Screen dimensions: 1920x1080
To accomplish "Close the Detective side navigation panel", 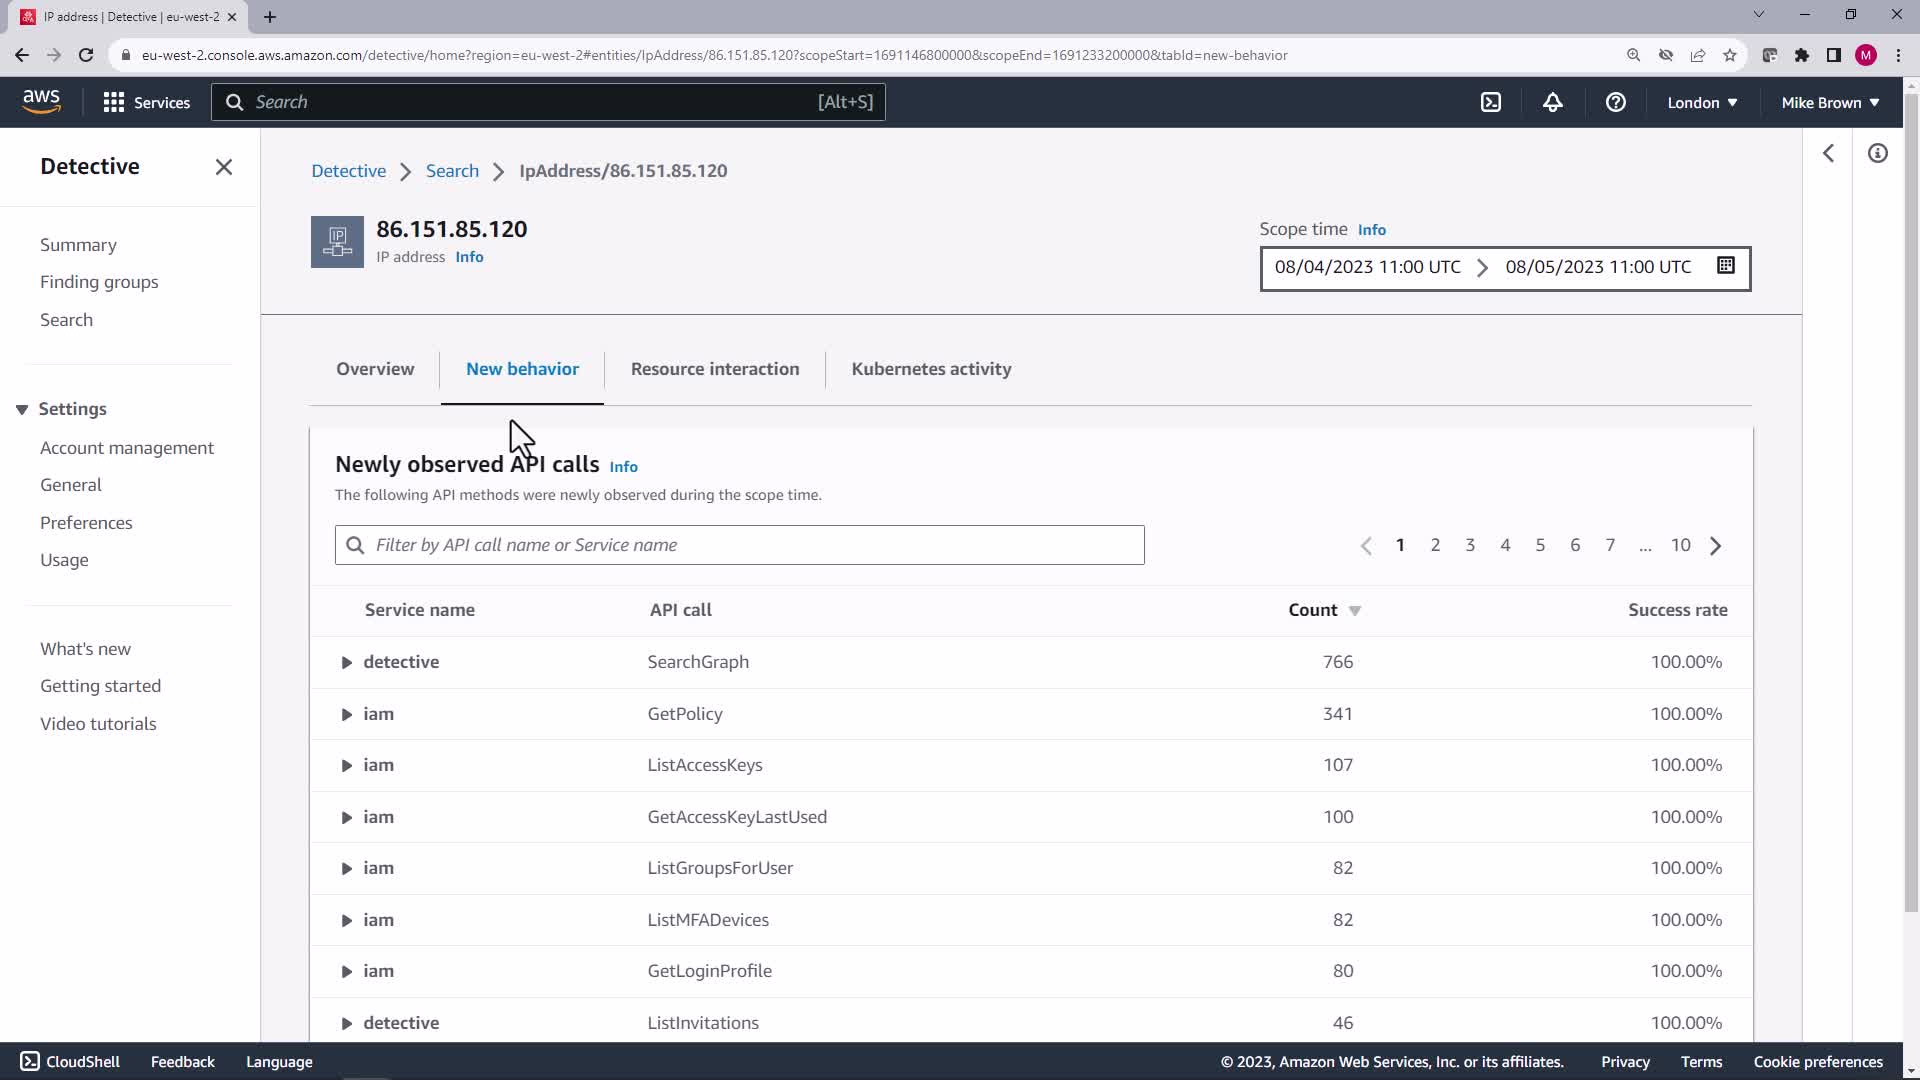I will click(x=224, y=167).
